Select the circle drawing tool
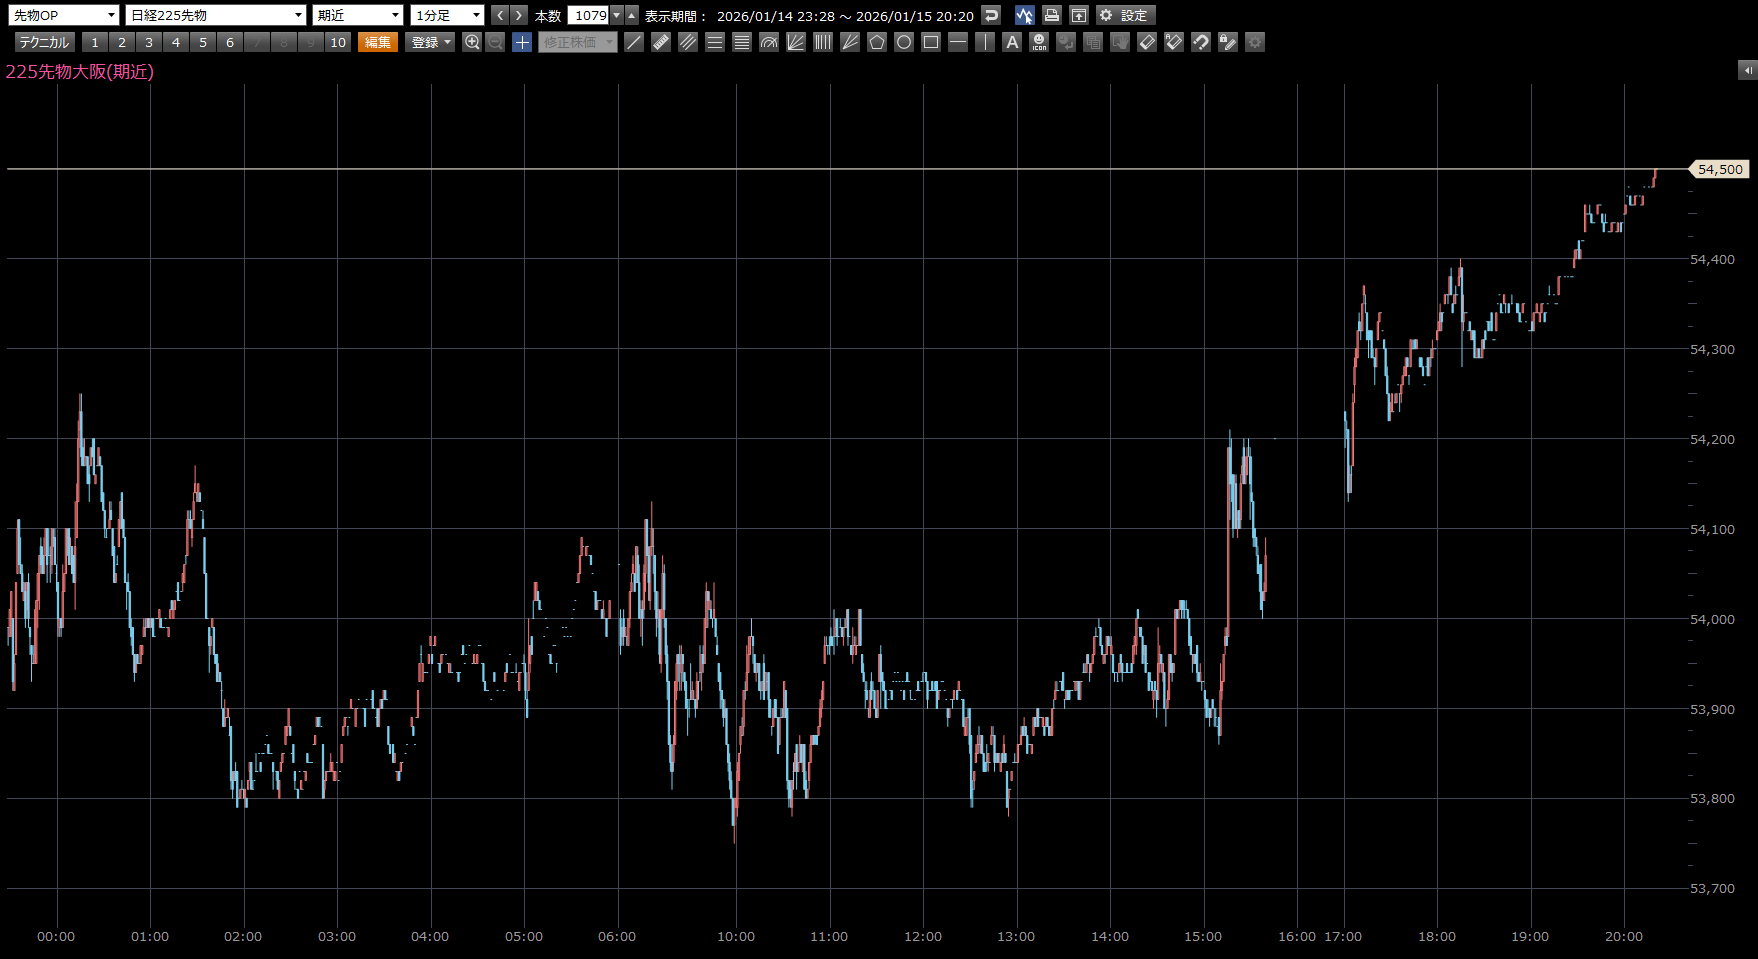This screenshot has height=959, width=1758. click(x=904, y=42)
